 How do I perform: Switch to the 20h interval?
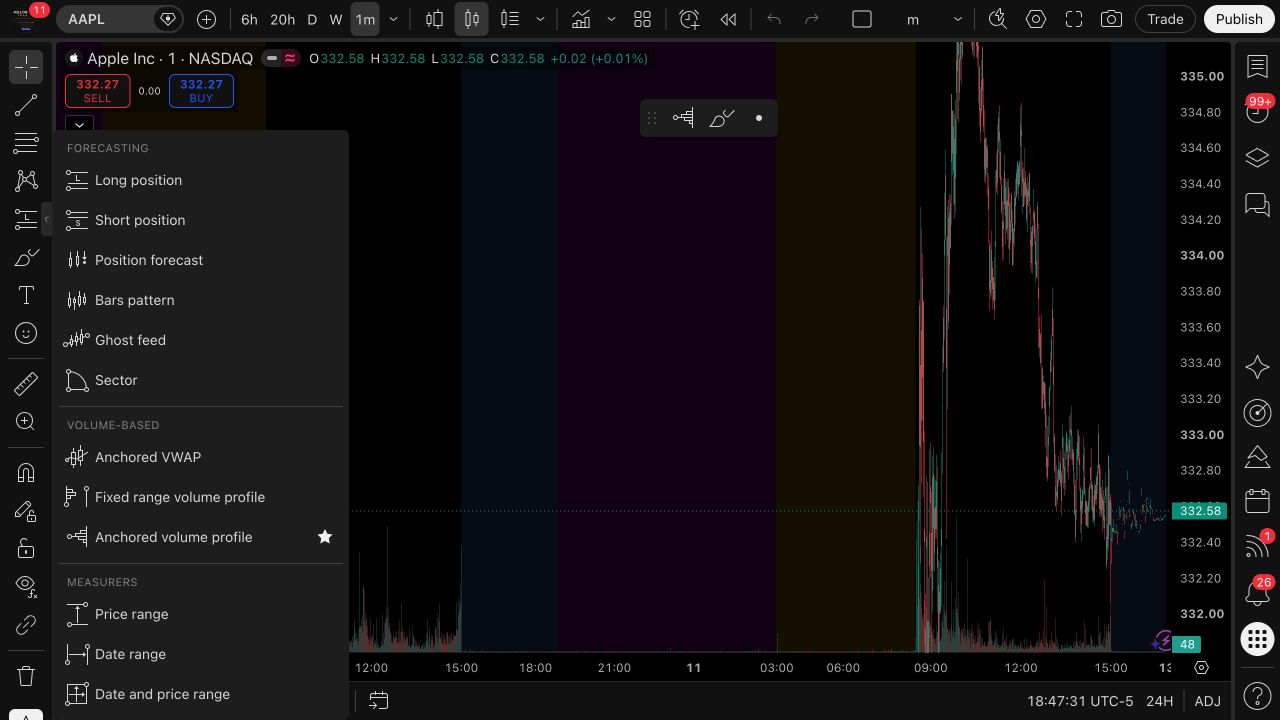click(x=283, y=19)
